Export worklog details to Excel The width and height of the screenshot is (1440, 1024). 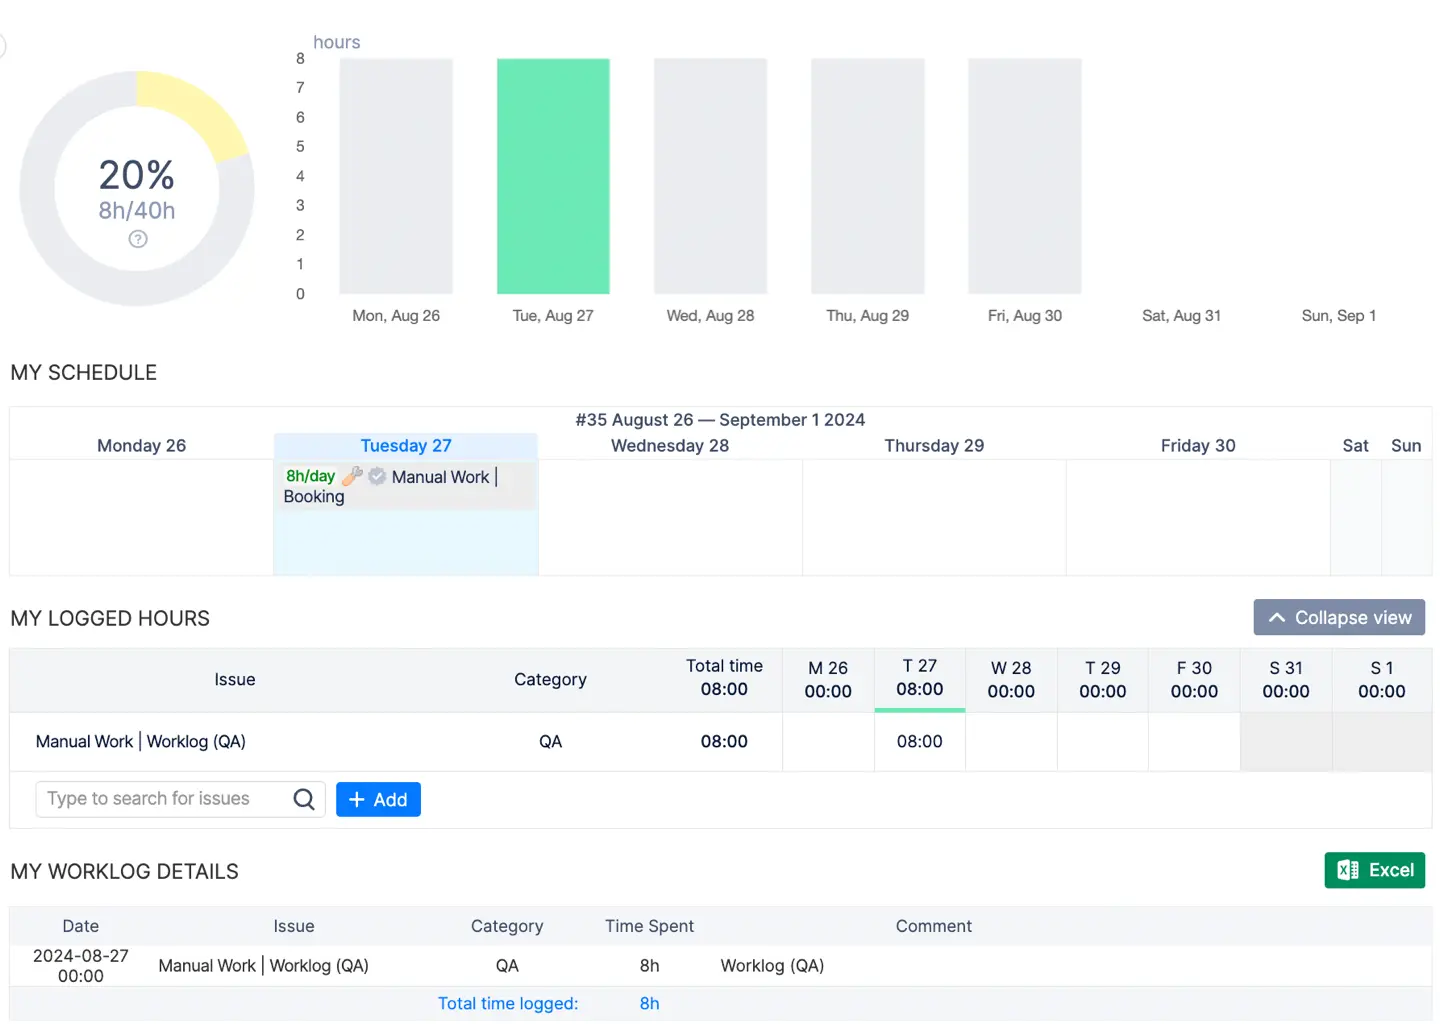pos(1374,870)
